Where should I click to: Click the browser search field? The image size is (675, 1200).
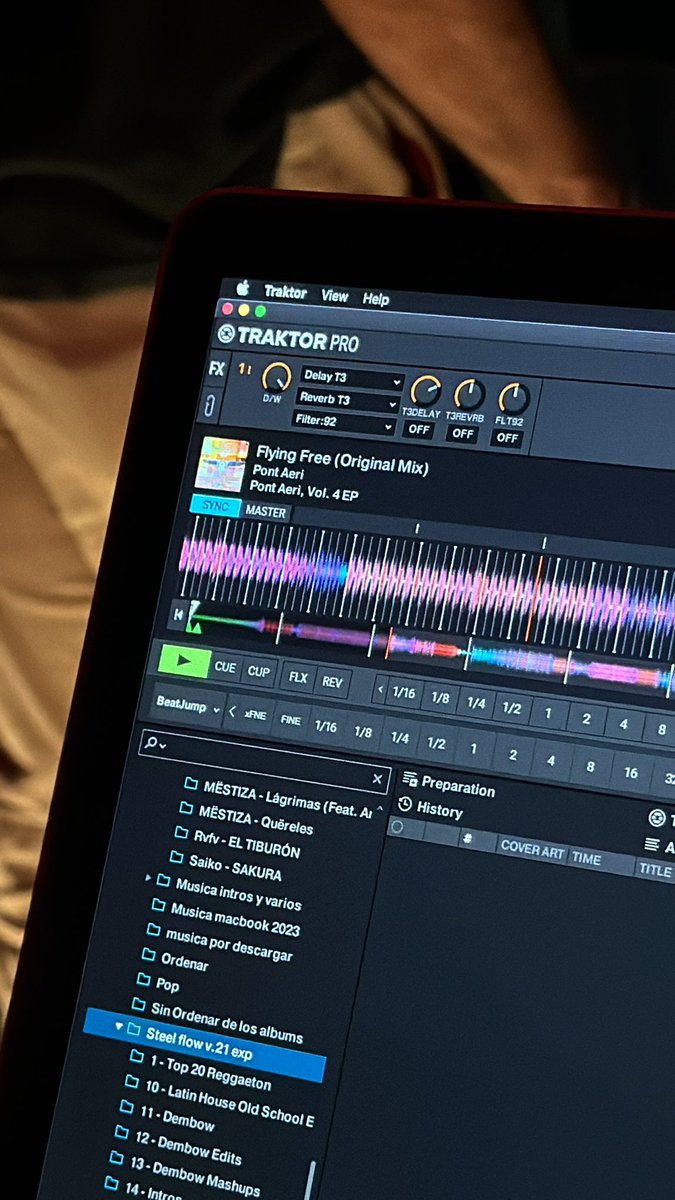(266, 762)
